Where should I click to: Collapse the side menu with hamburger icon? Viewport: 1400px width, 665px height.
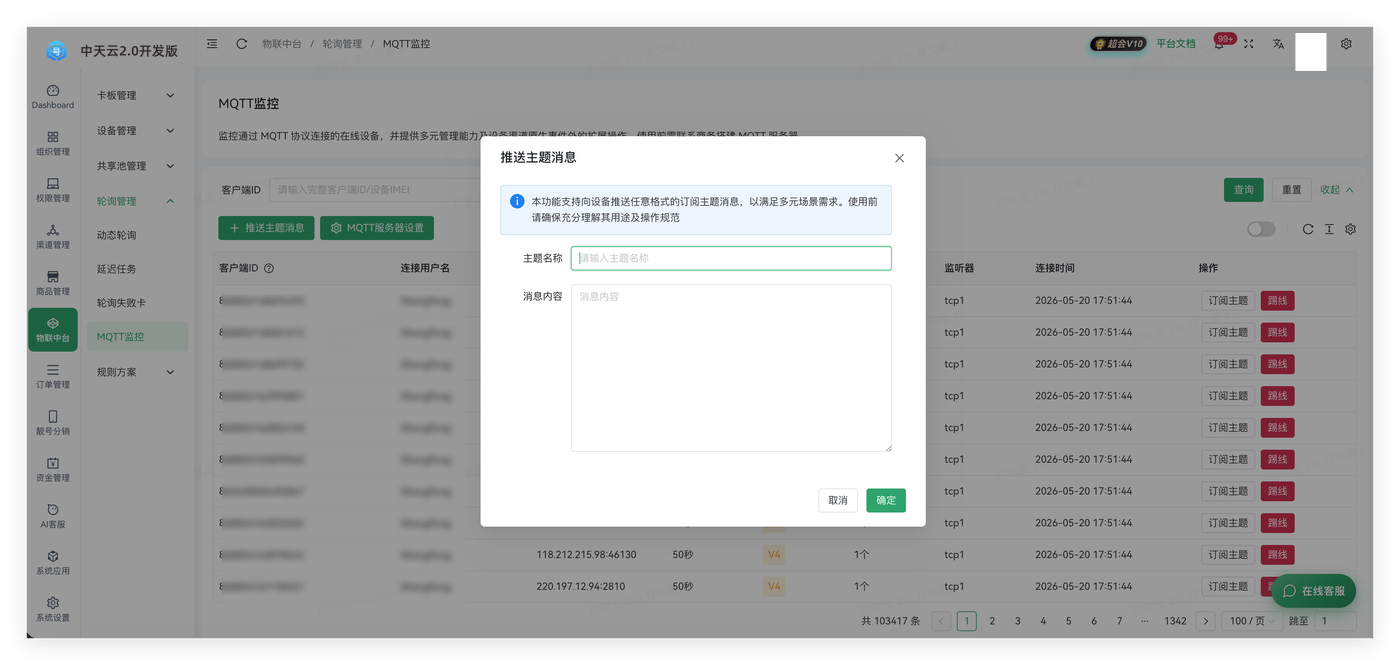[212, 44]
